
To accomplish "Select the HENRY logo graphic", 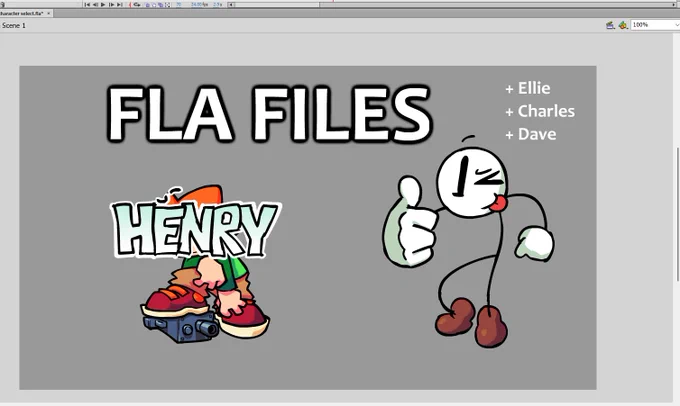I will (196, 229).
